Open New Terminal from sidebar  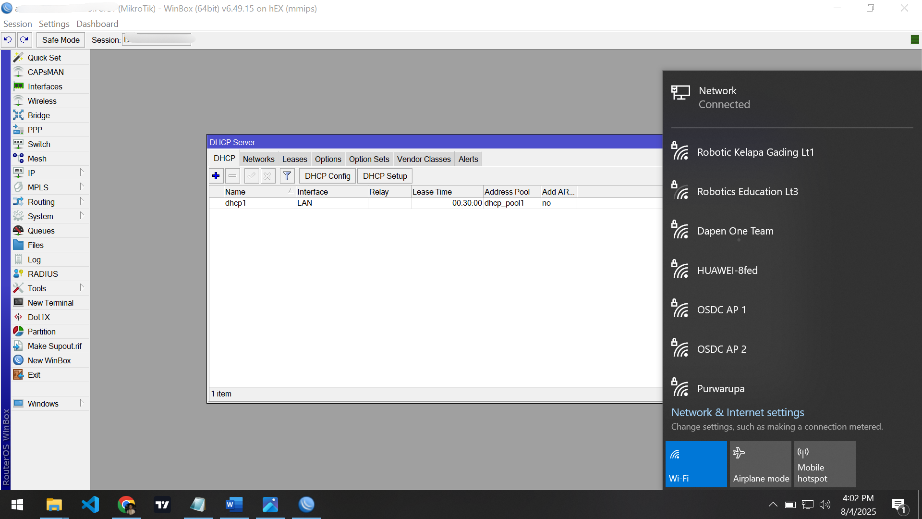tap(50, 303)
